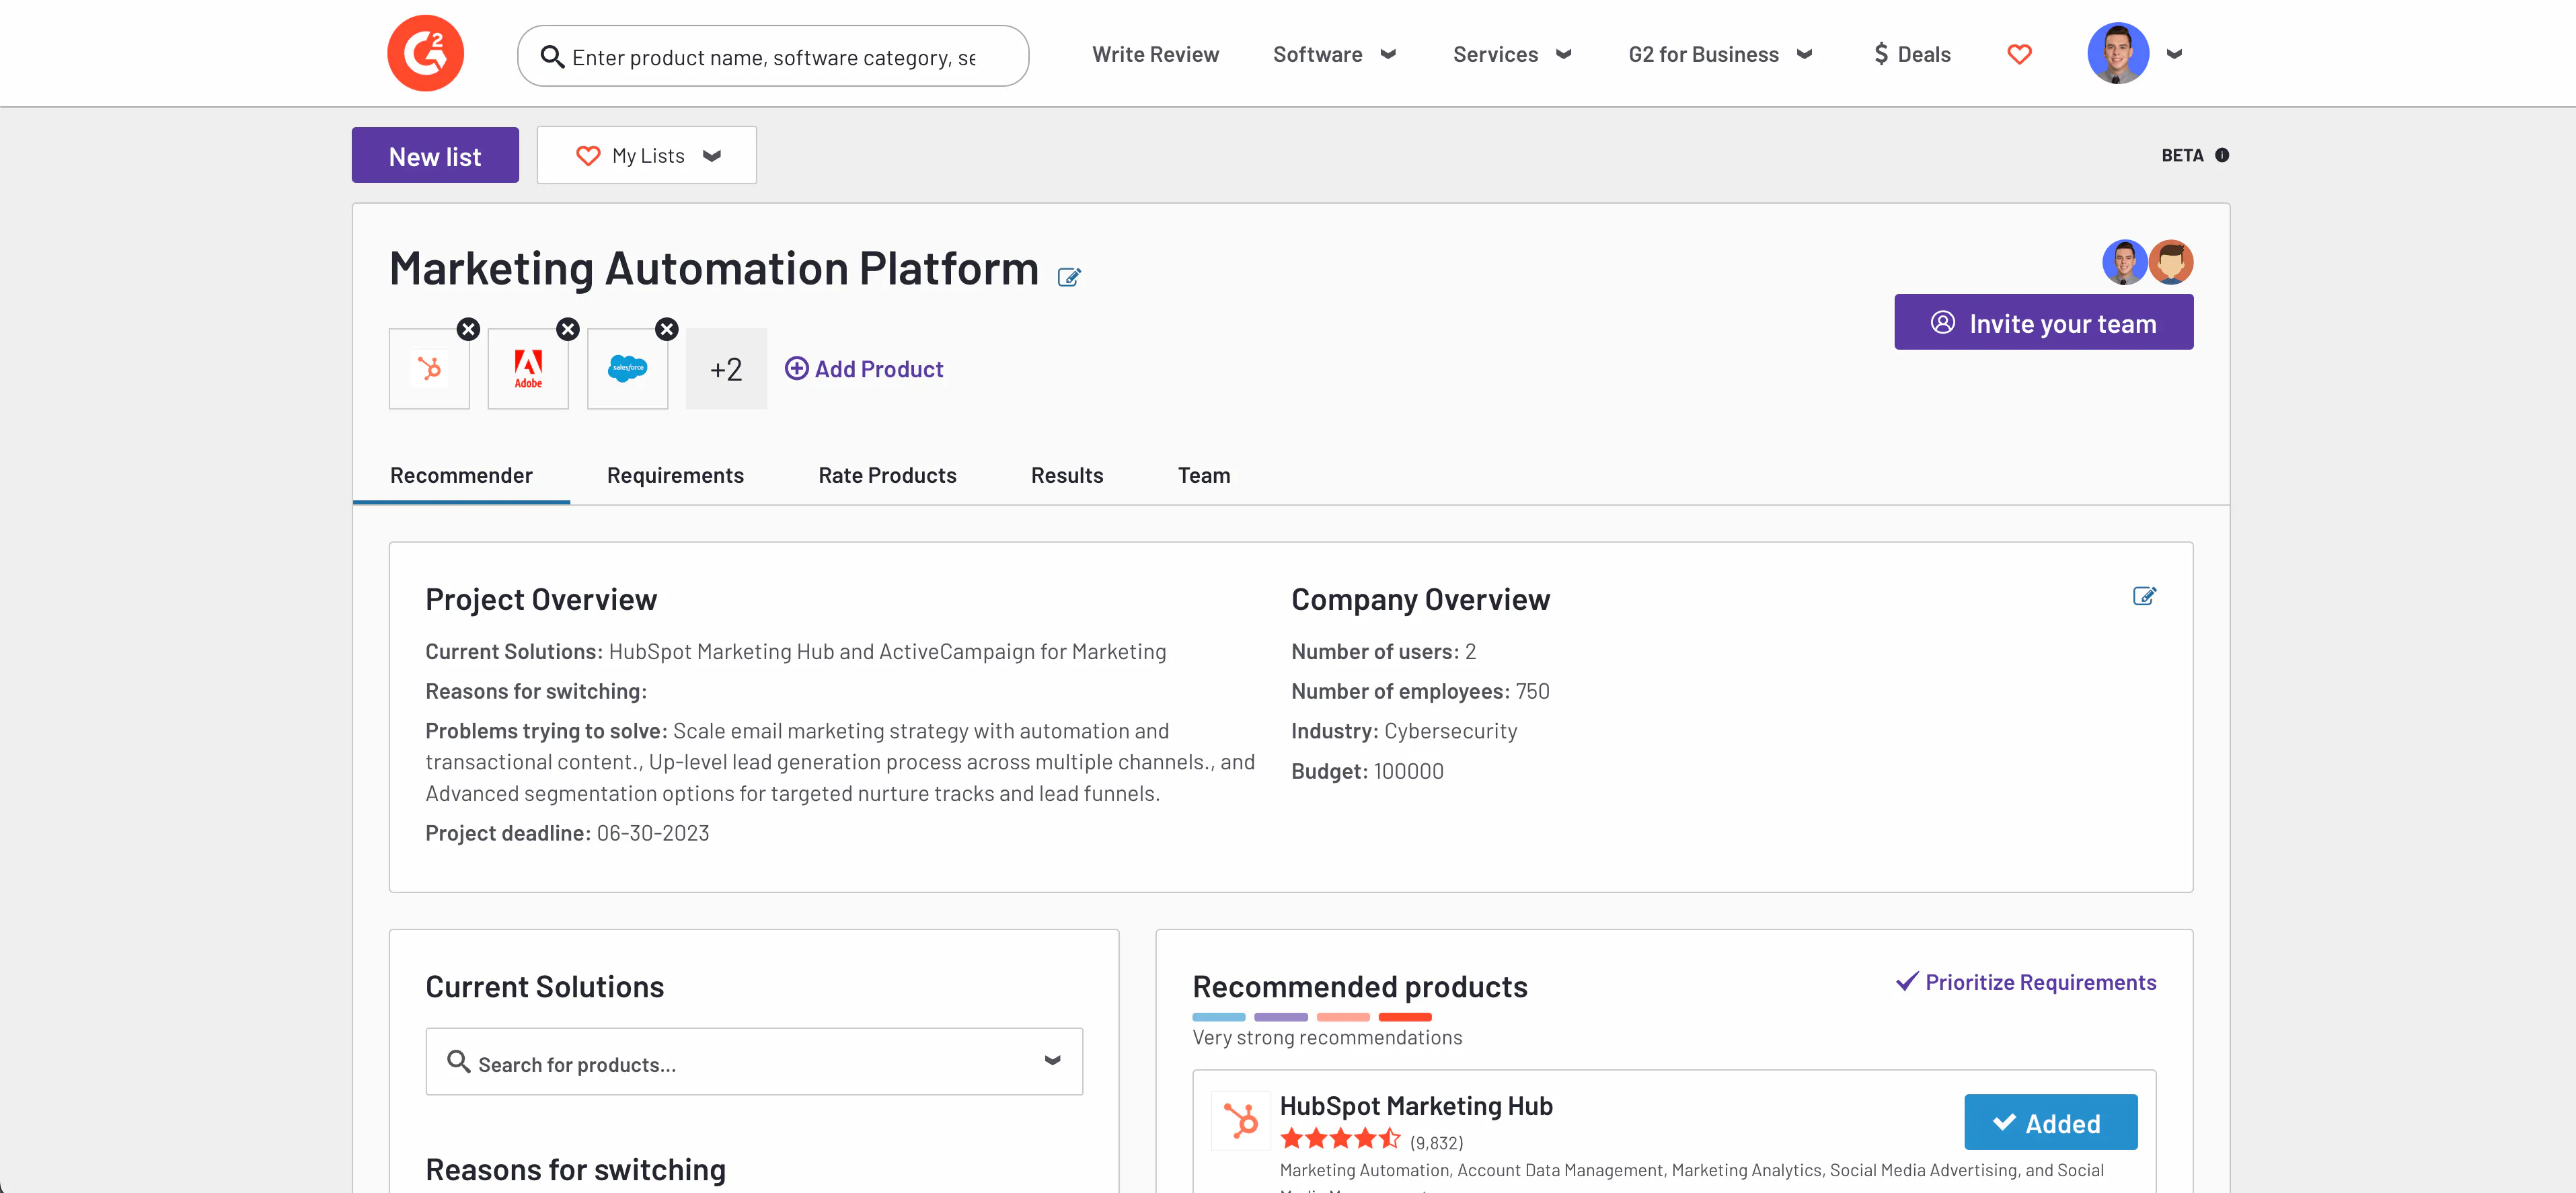
Task: Click the Add Product link
Action: pyautogui.click(x=864, y=369)
